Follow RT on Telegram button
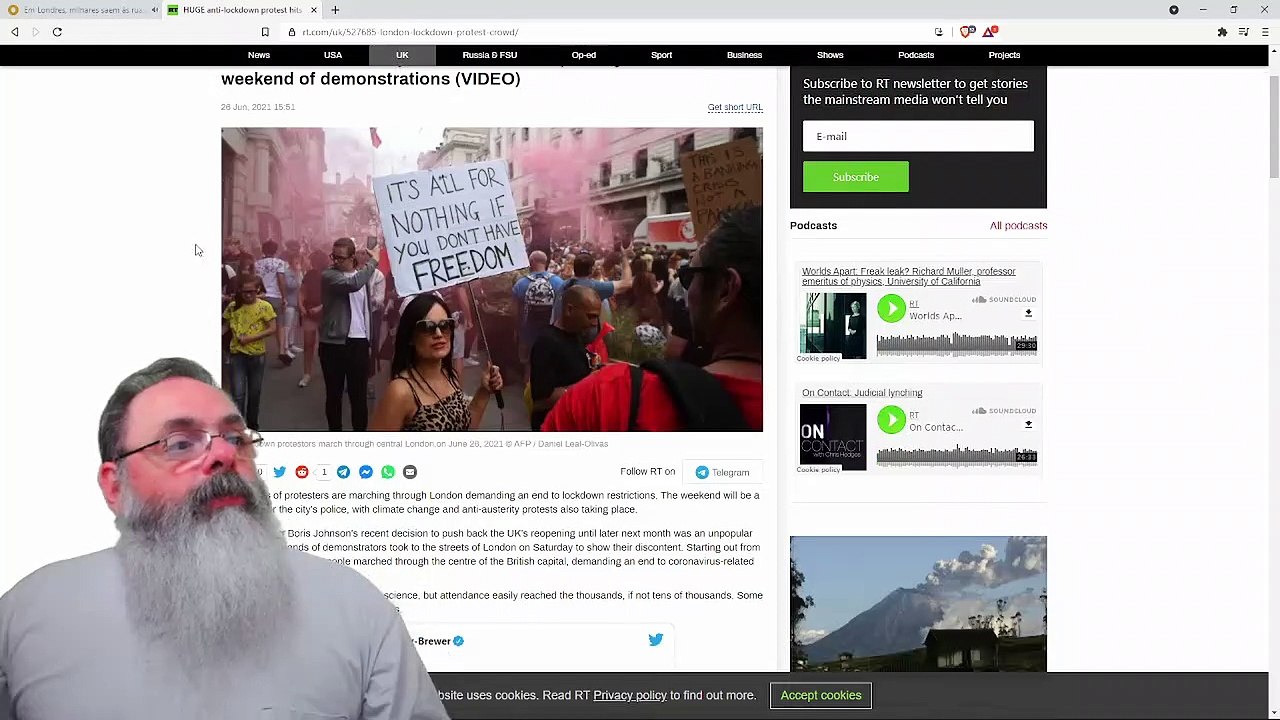Image resolution: width=1280 pixels, height=720 pixels. (722, 472)
